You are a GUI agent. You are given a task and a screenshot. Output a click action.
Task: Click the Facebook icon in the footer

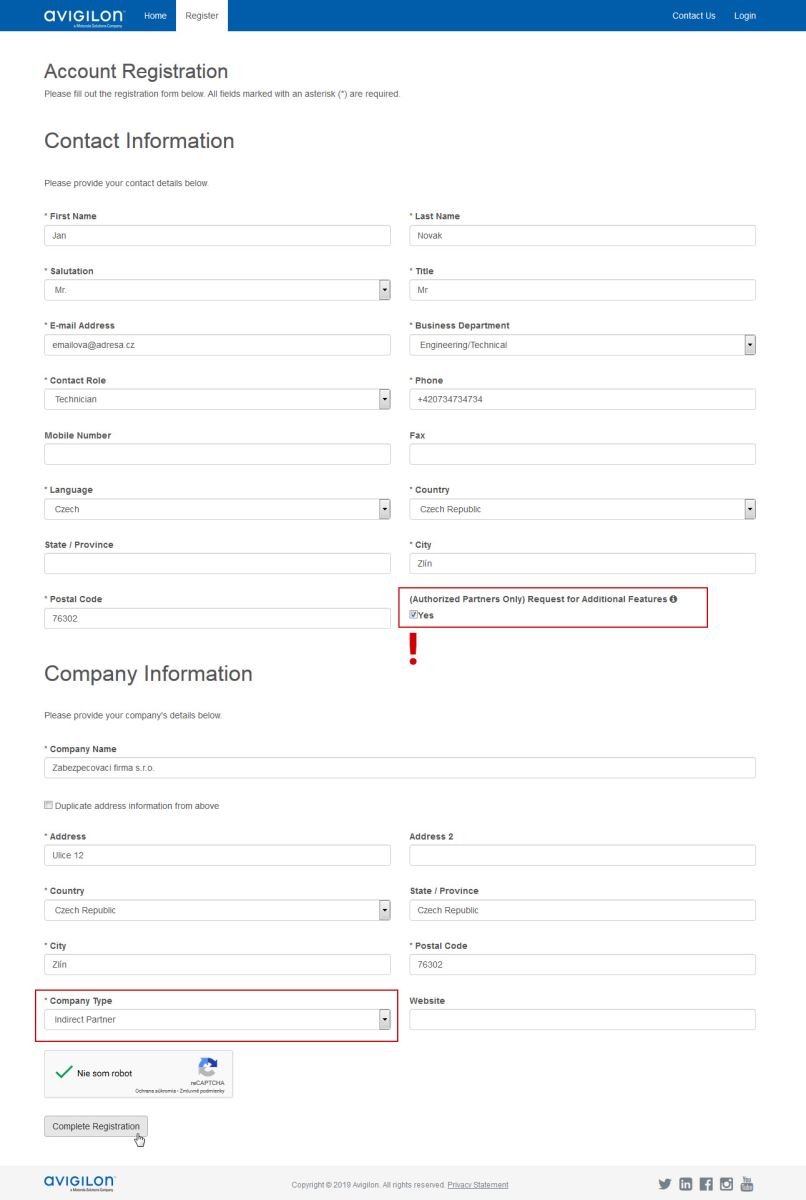click(706, 1184)
